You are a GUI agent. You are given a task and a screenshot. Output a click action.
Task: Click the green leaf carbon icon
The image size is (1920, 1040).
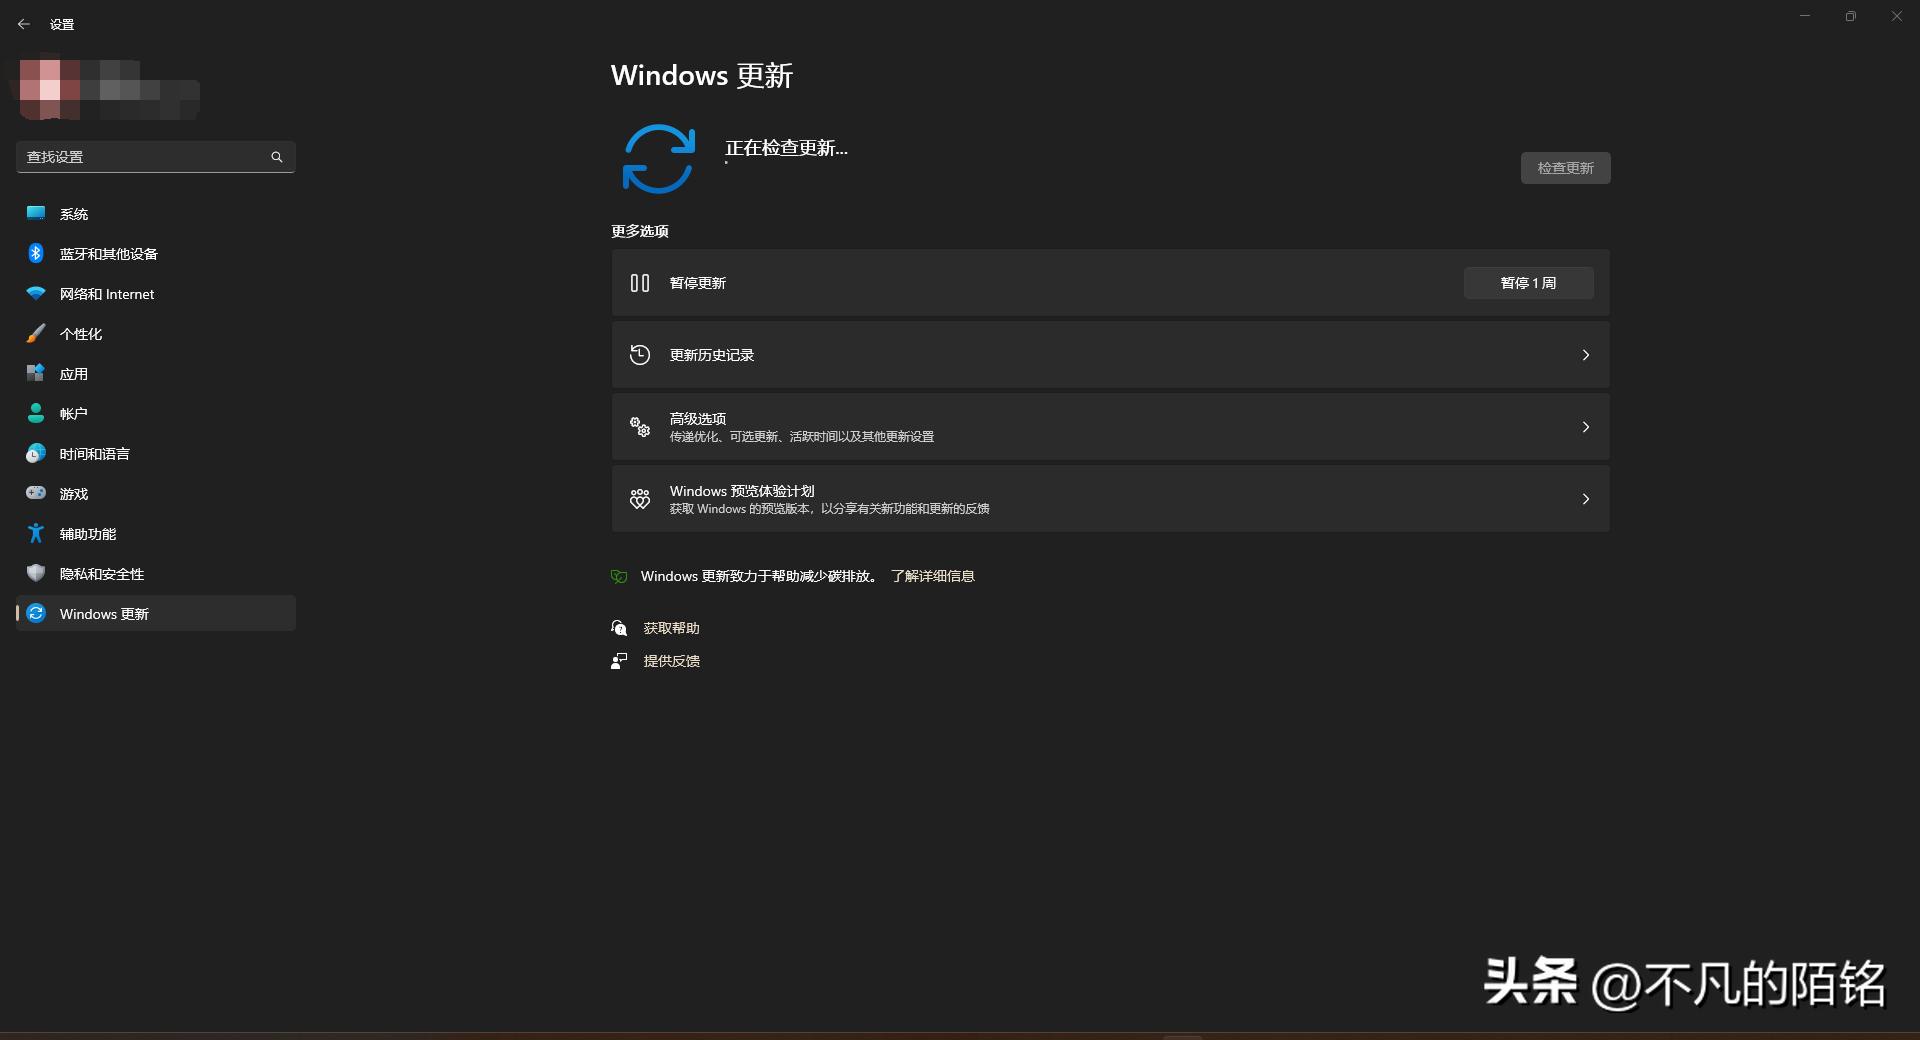pos(619,576)
